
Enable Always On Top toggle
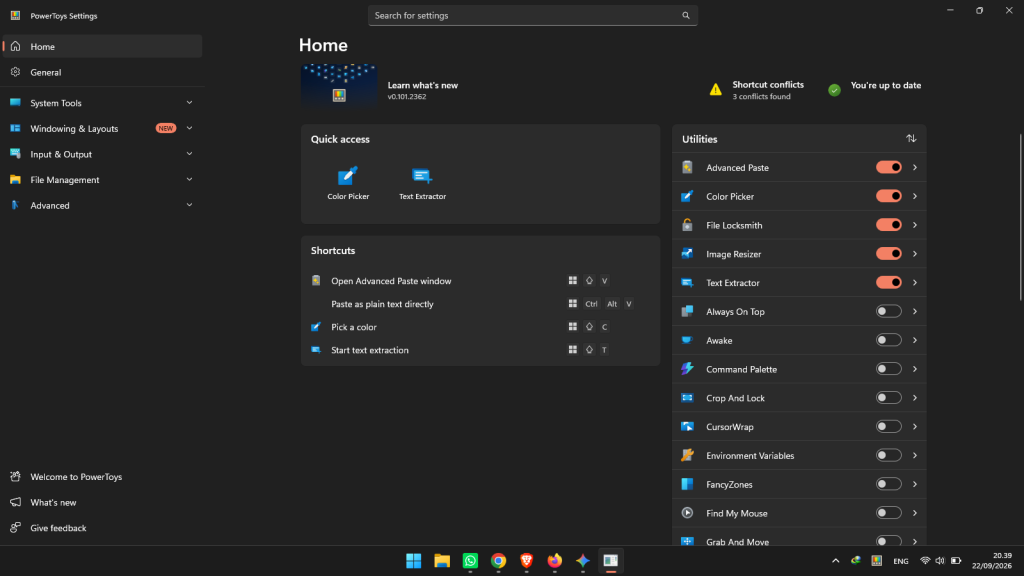click(x=888, y=312)
